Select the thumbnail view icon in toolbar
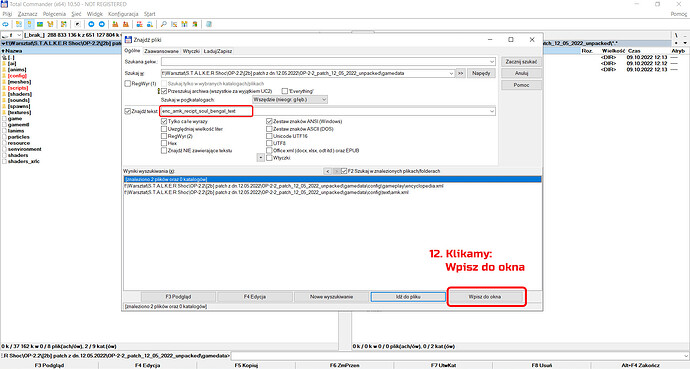The height and width of the screenshot is (369, 690). [x=40, y=24]
